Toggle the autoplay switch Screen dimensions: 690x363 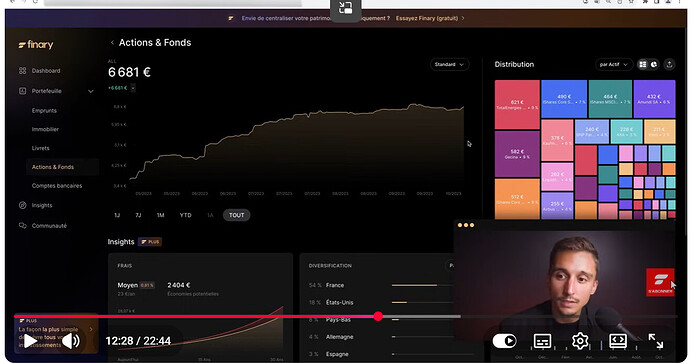(504, 341)
